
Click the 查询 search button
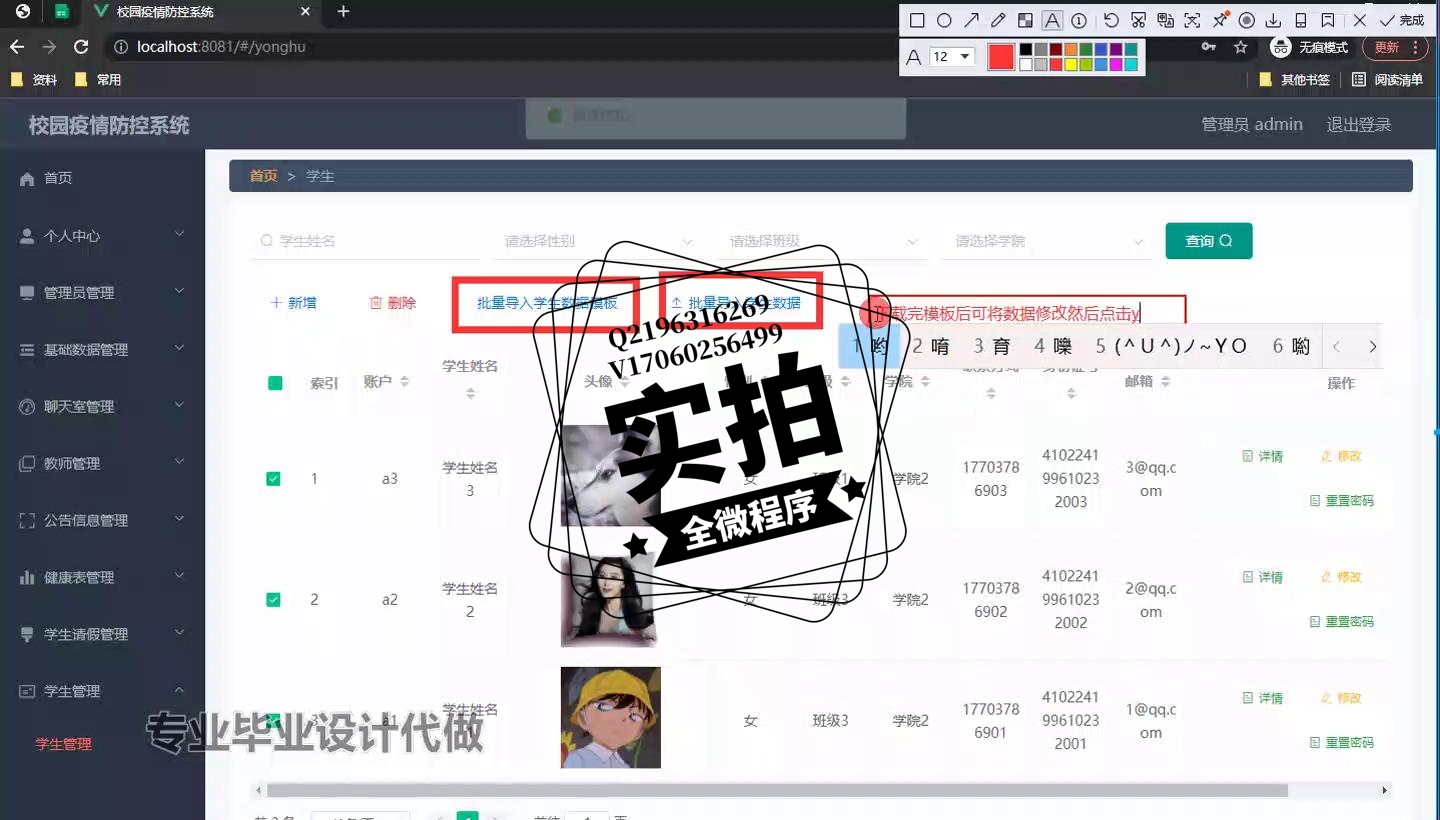click(1209, 241)
